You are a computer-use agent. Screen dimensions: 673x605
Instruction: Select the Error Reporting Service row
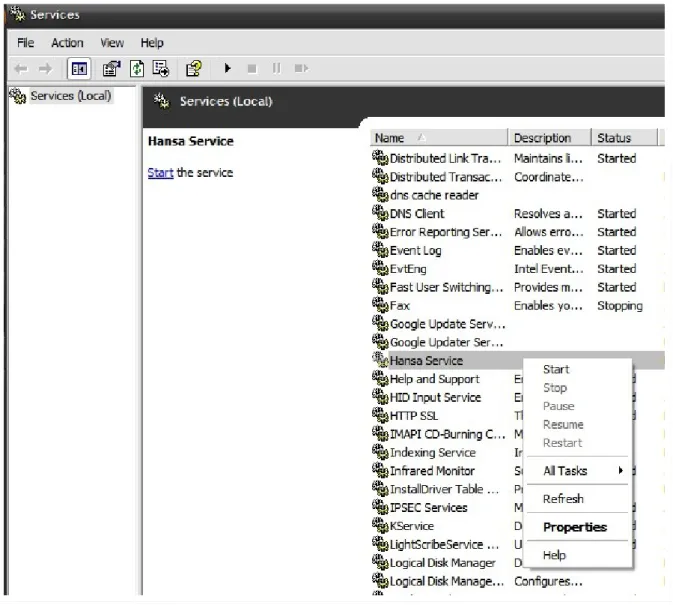click(517, 232)
